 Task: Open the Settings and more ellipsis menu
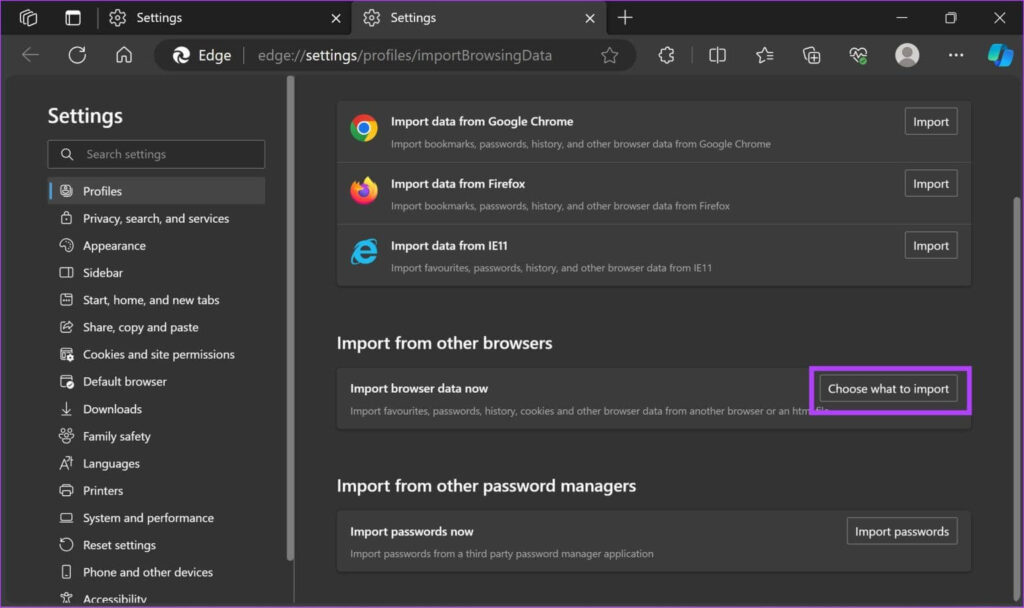954,55
